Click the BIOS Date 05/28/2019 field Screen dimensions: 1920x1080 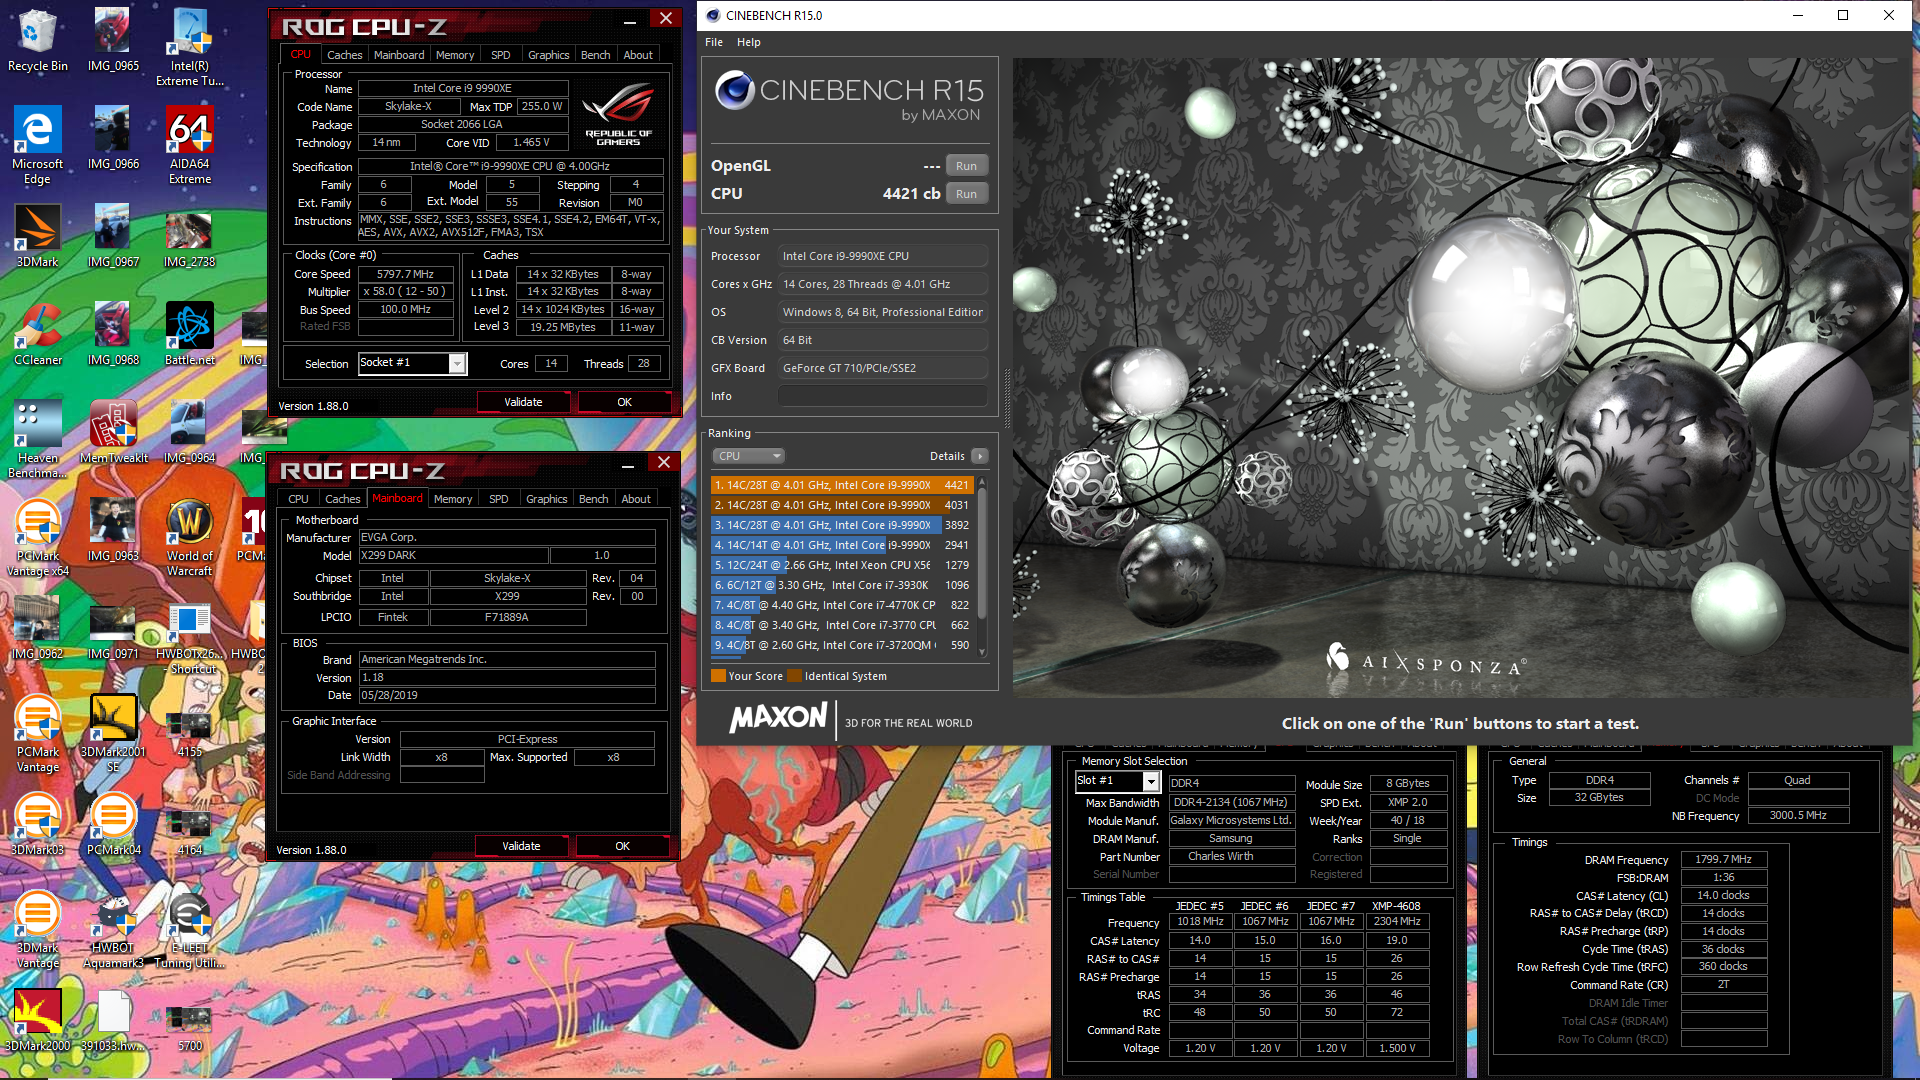pos(507,696)
